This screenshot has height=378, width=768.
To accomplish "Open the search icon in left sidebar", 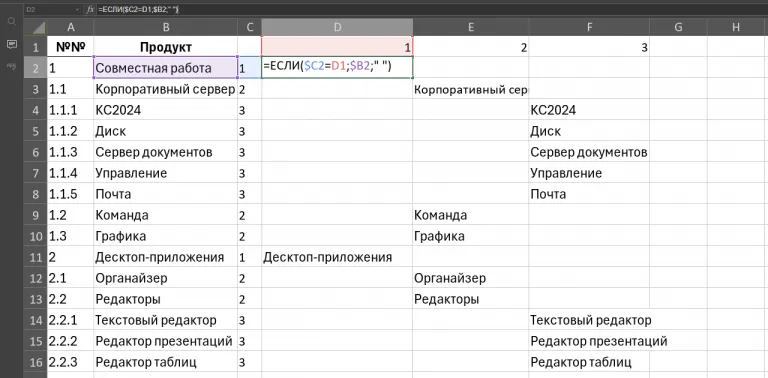I will click(12, 21).
